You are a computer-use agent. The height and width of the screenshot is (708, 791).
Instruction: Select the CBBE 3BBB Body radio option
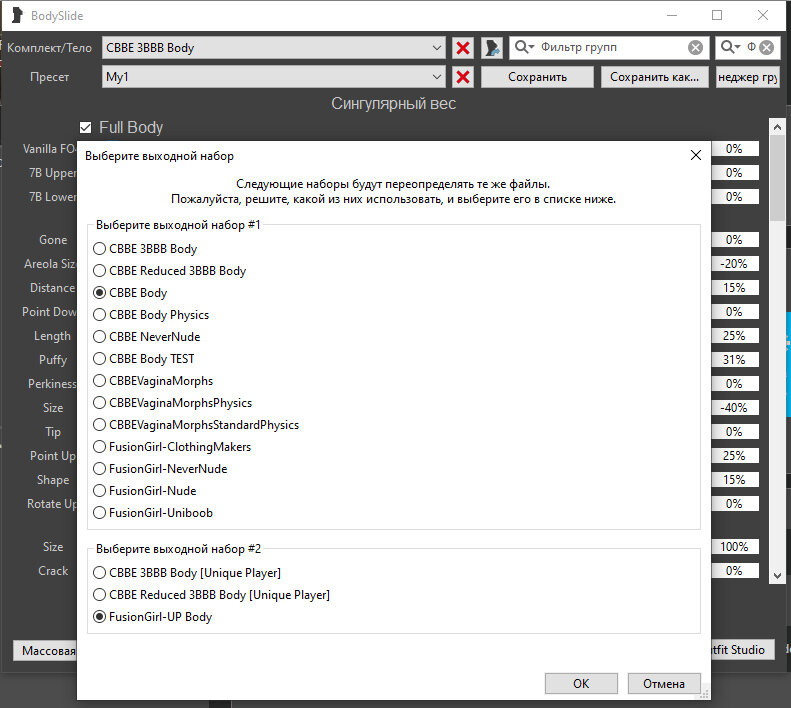[x=99, y=249]
